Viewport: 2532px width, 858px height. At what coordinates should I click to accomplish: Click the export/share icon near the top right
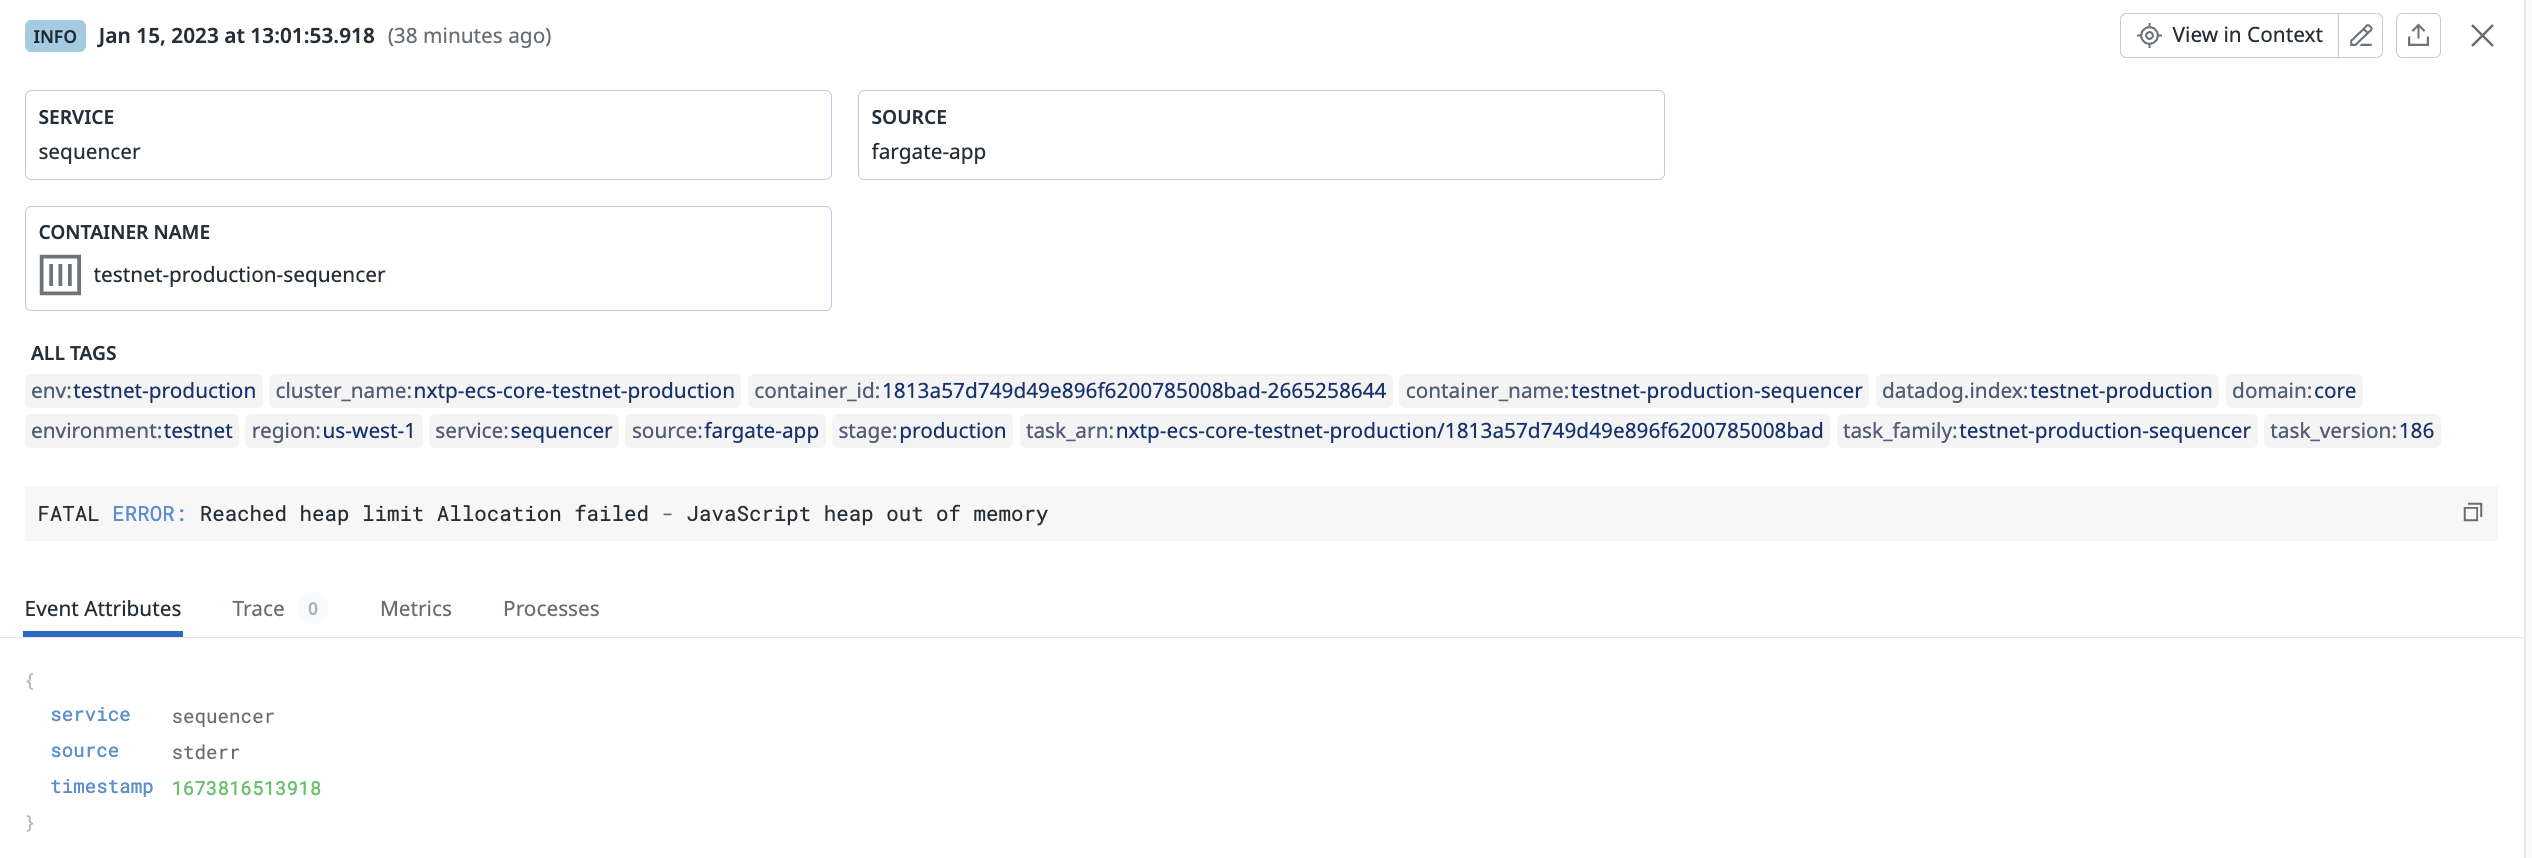point(2419,35)
